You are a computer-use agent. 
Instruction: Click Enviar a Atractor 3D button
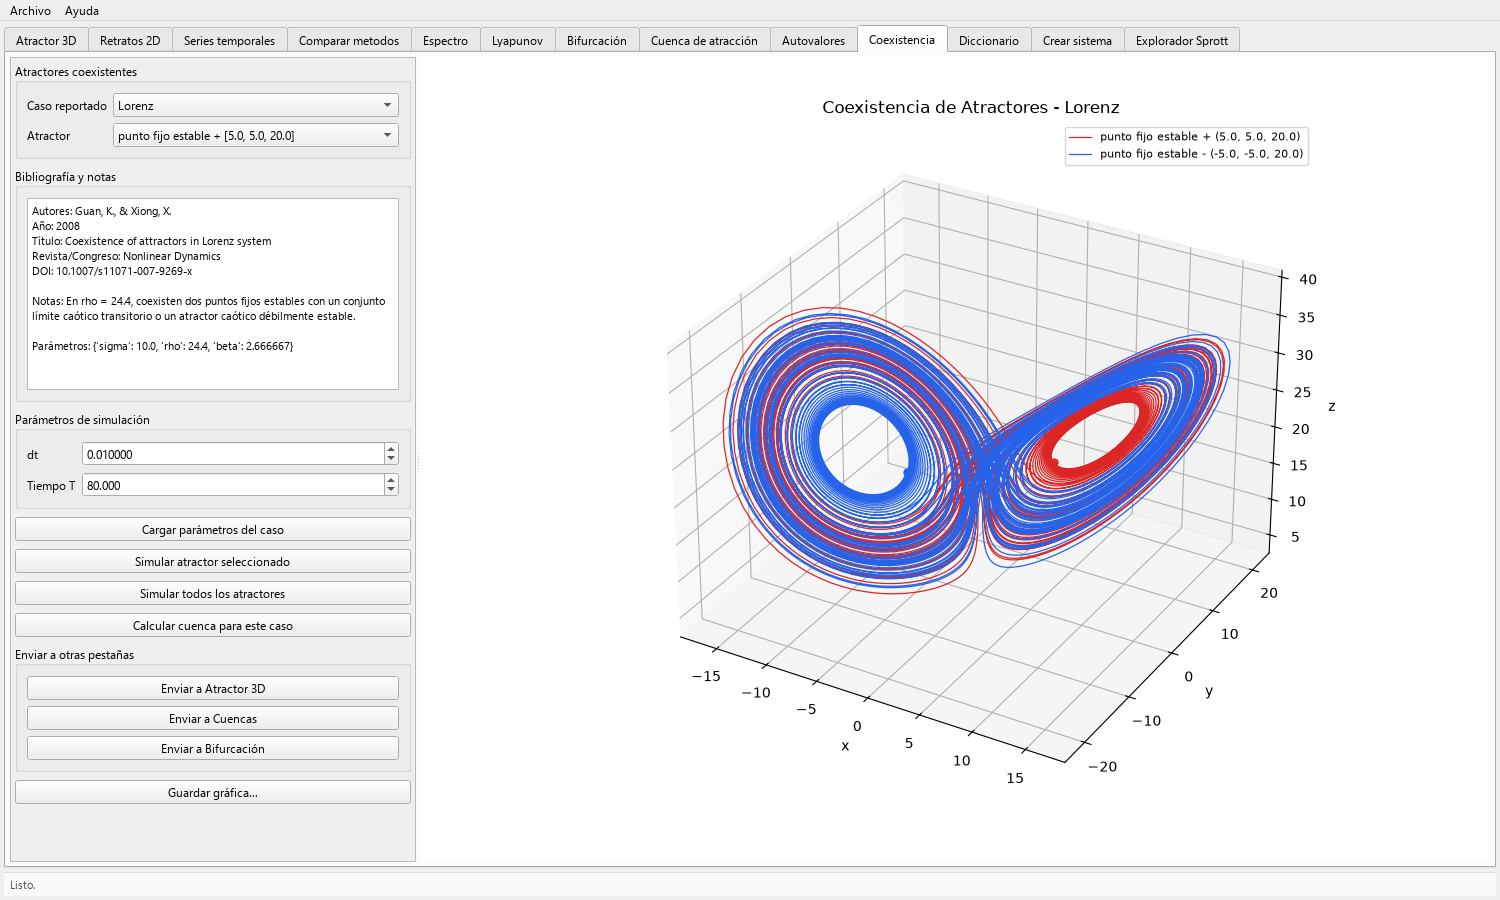[213, 688]
